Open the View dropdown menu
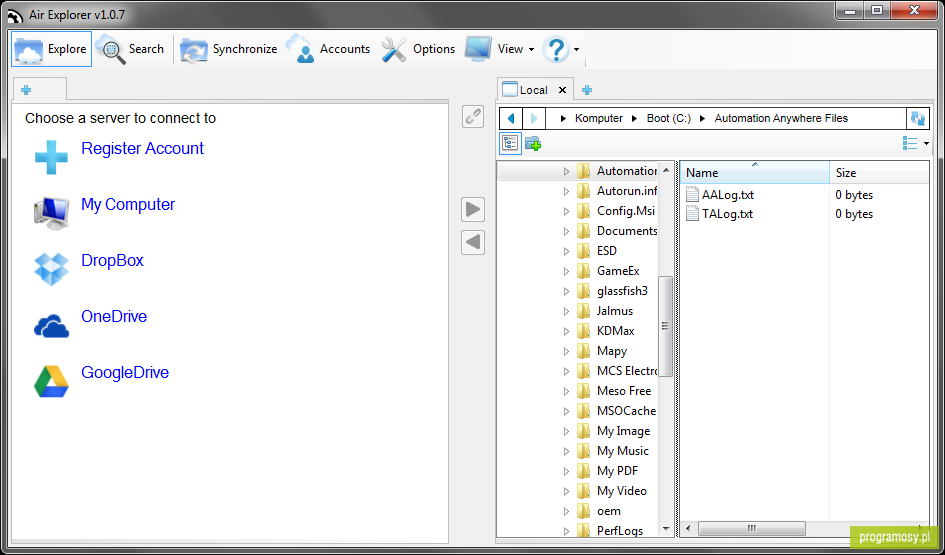This screenshot has height=555, width=945. [x=500, y=49]
